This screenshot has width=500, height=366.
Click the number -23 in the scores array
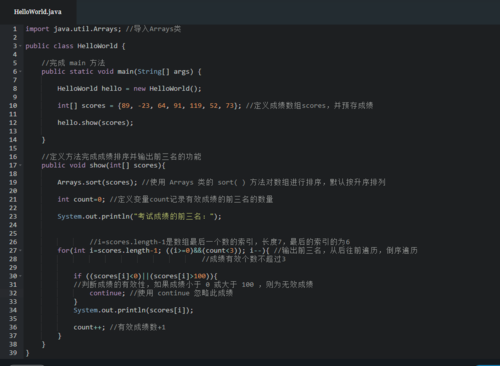point(144,106)
